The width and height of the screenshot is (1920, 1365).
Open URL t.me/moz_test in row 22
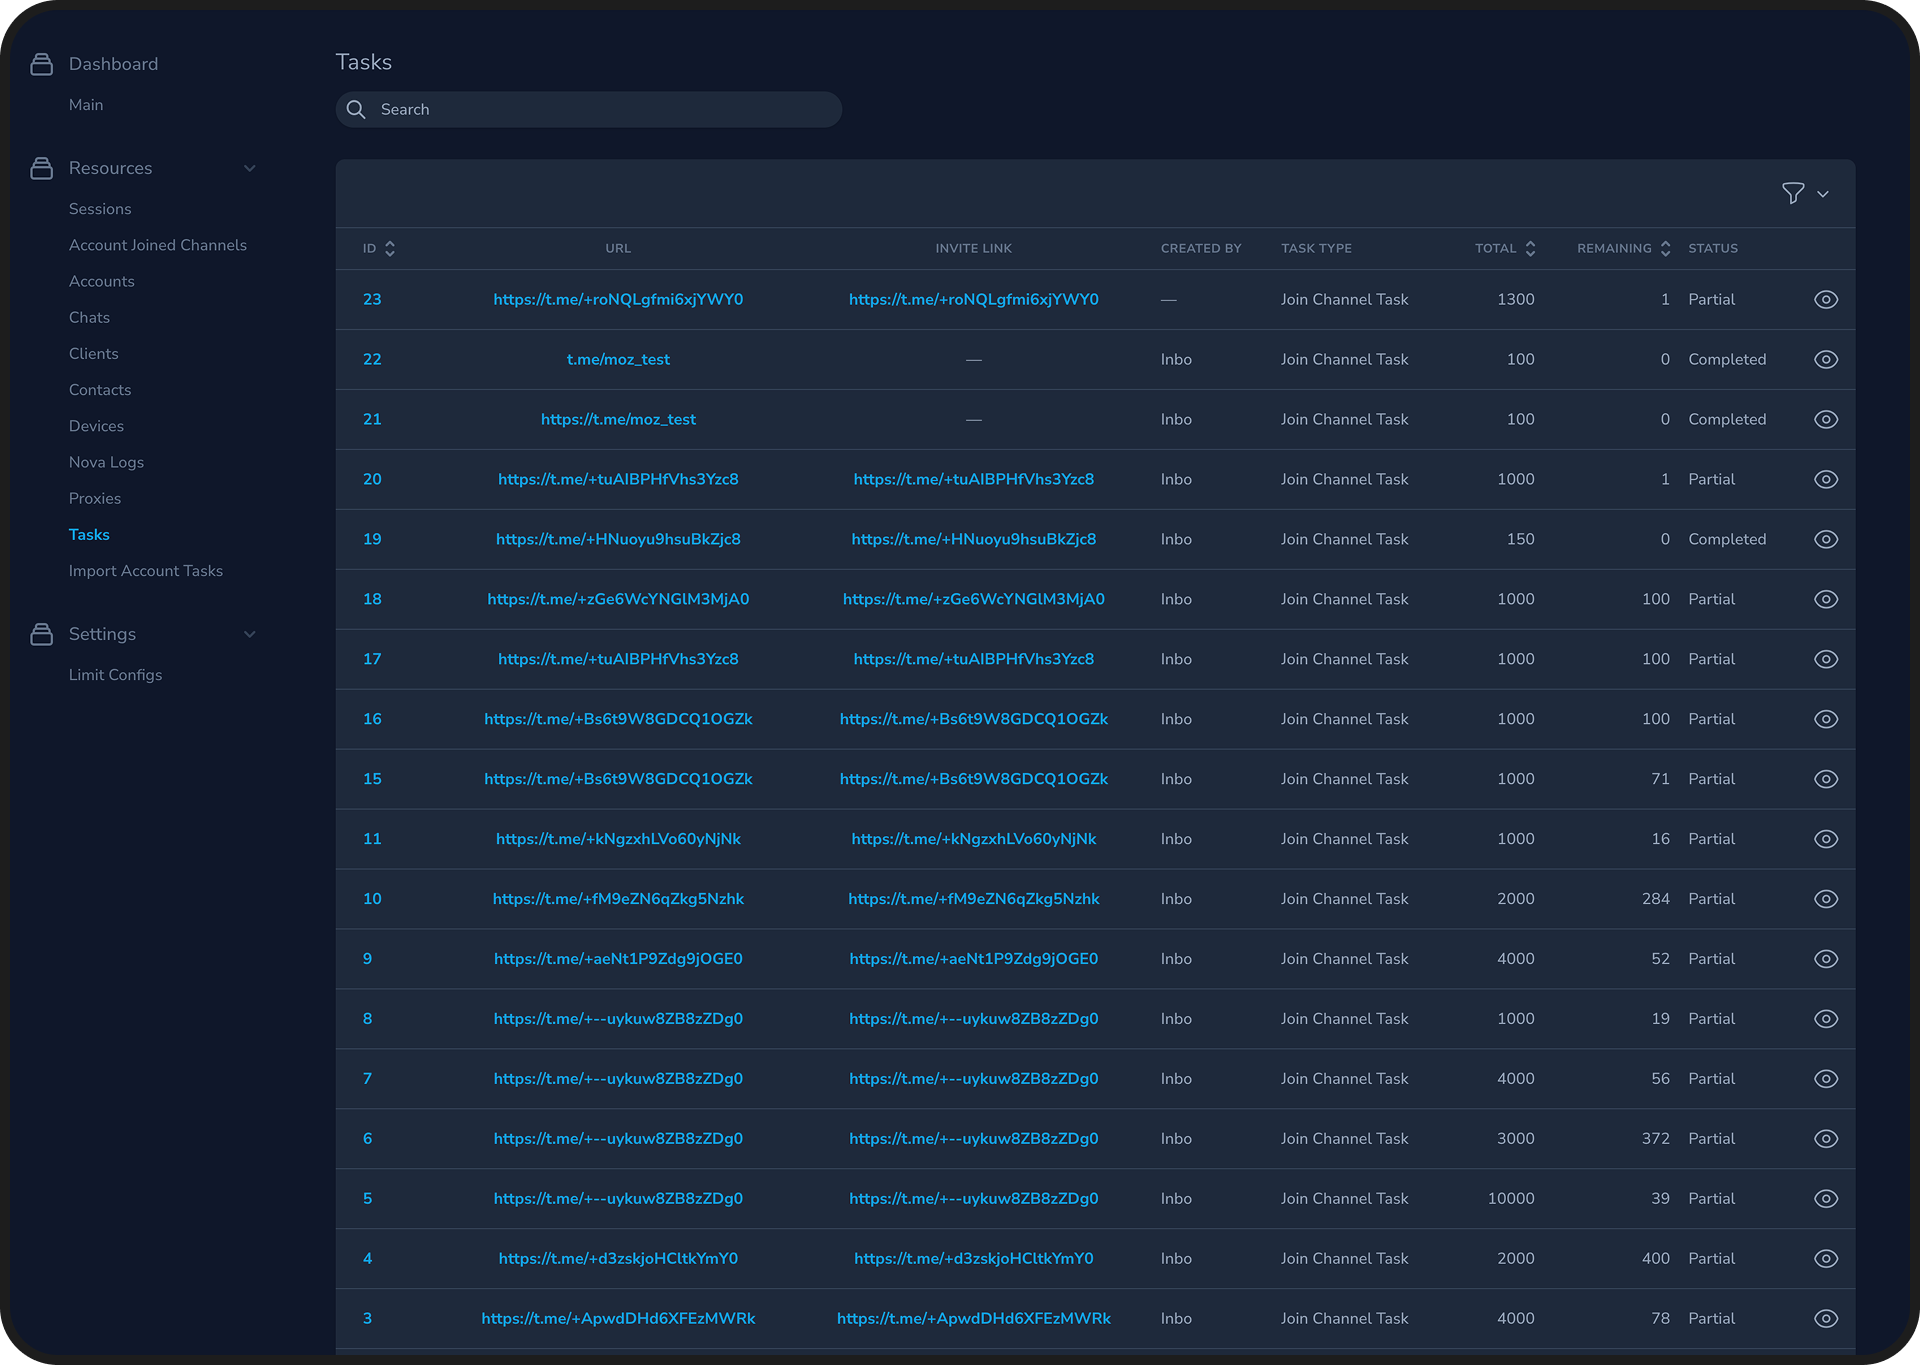point(618,360)
